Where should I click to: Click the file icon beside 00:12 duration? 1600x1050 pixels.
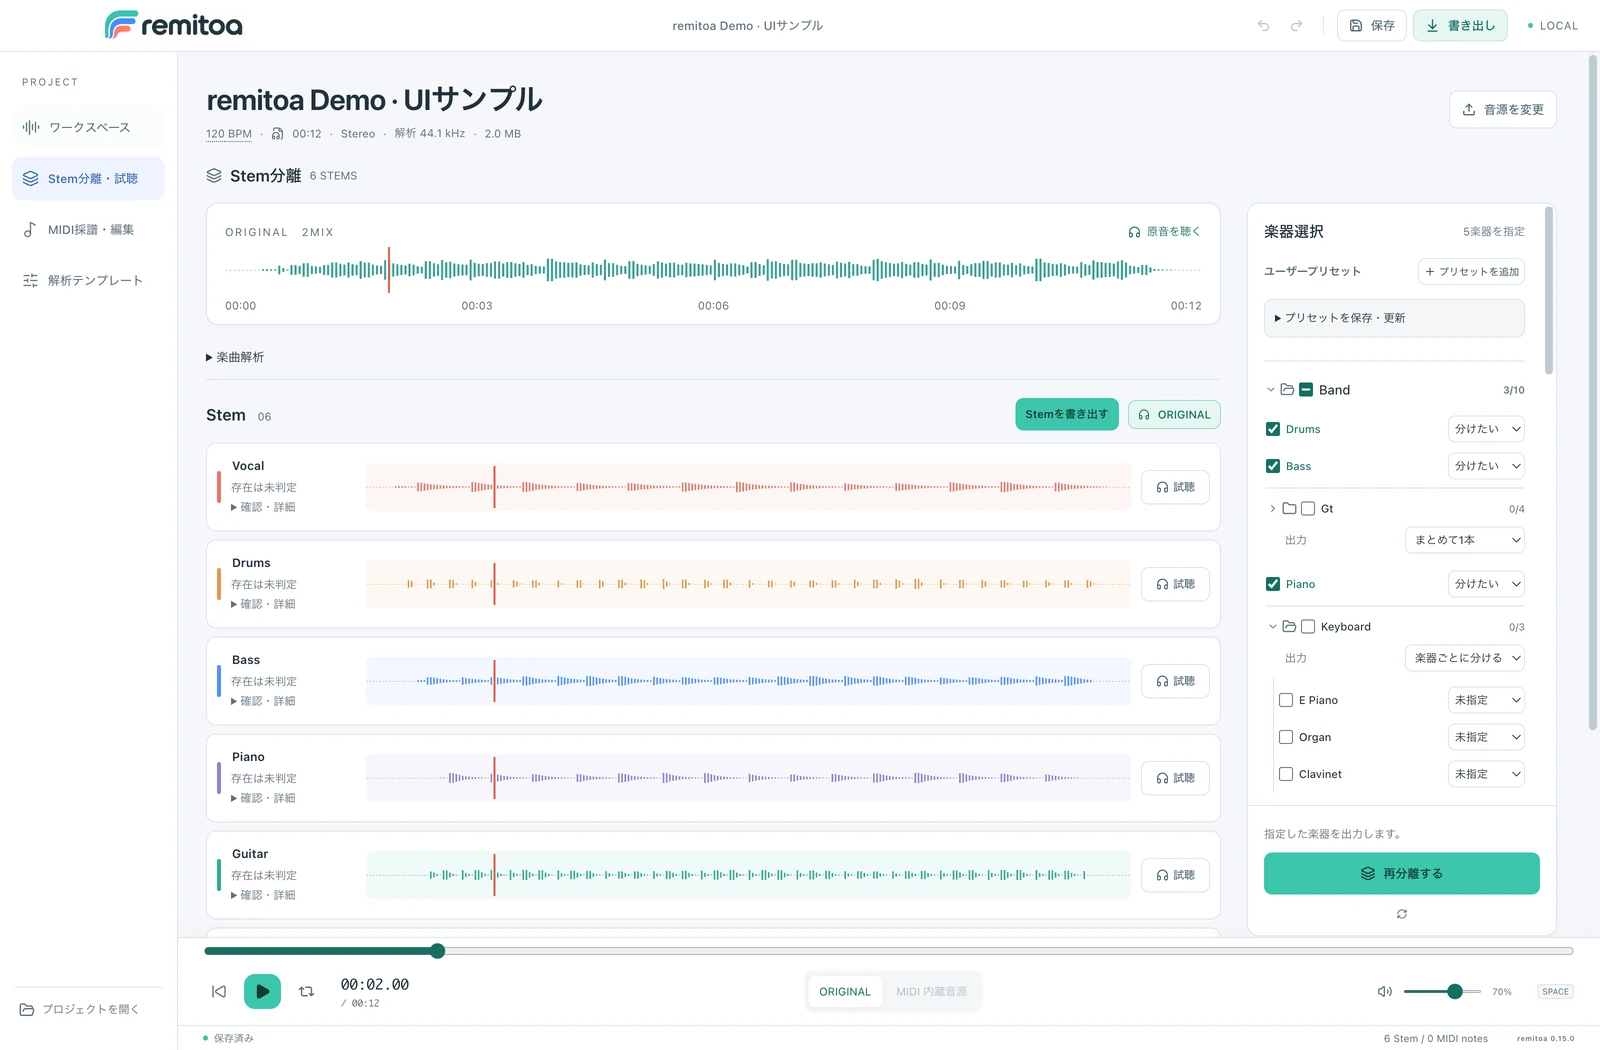coord(277,134)
